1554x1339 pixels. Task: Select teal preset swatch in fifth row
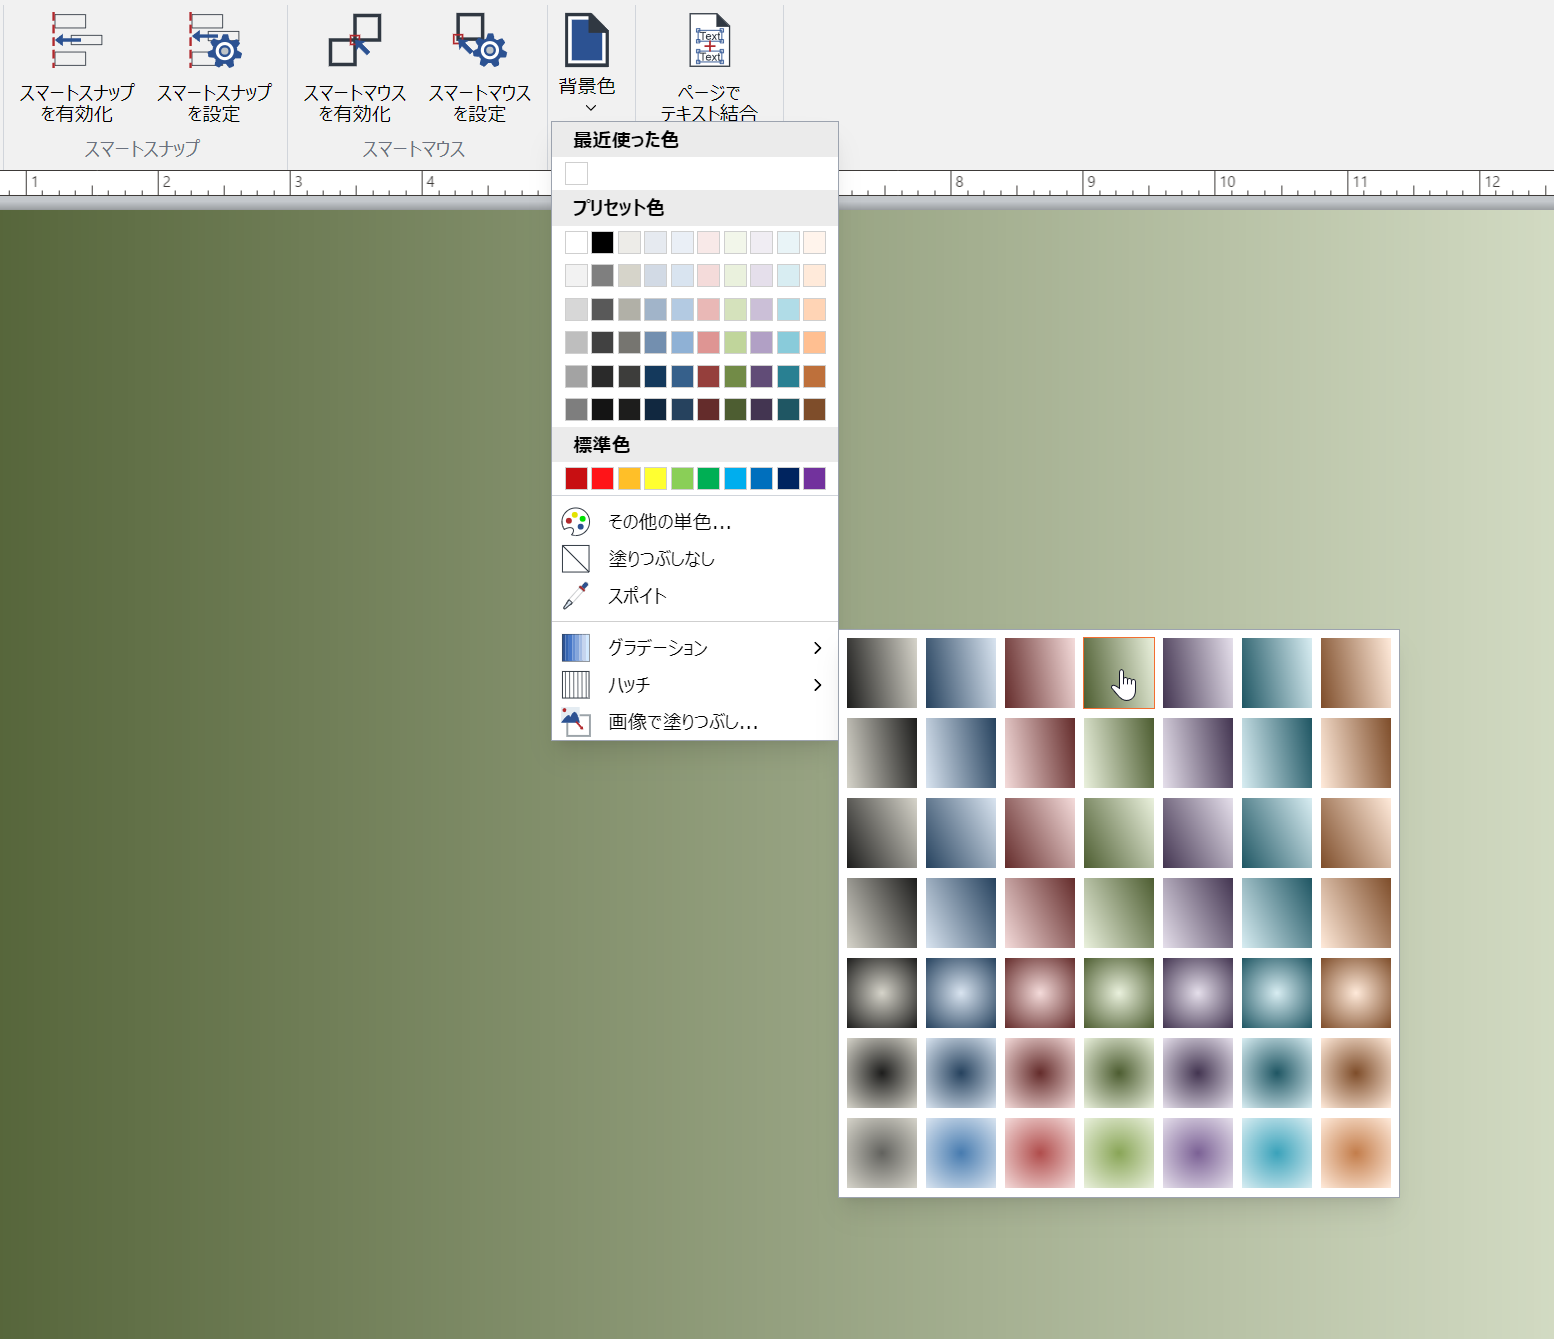788,376
